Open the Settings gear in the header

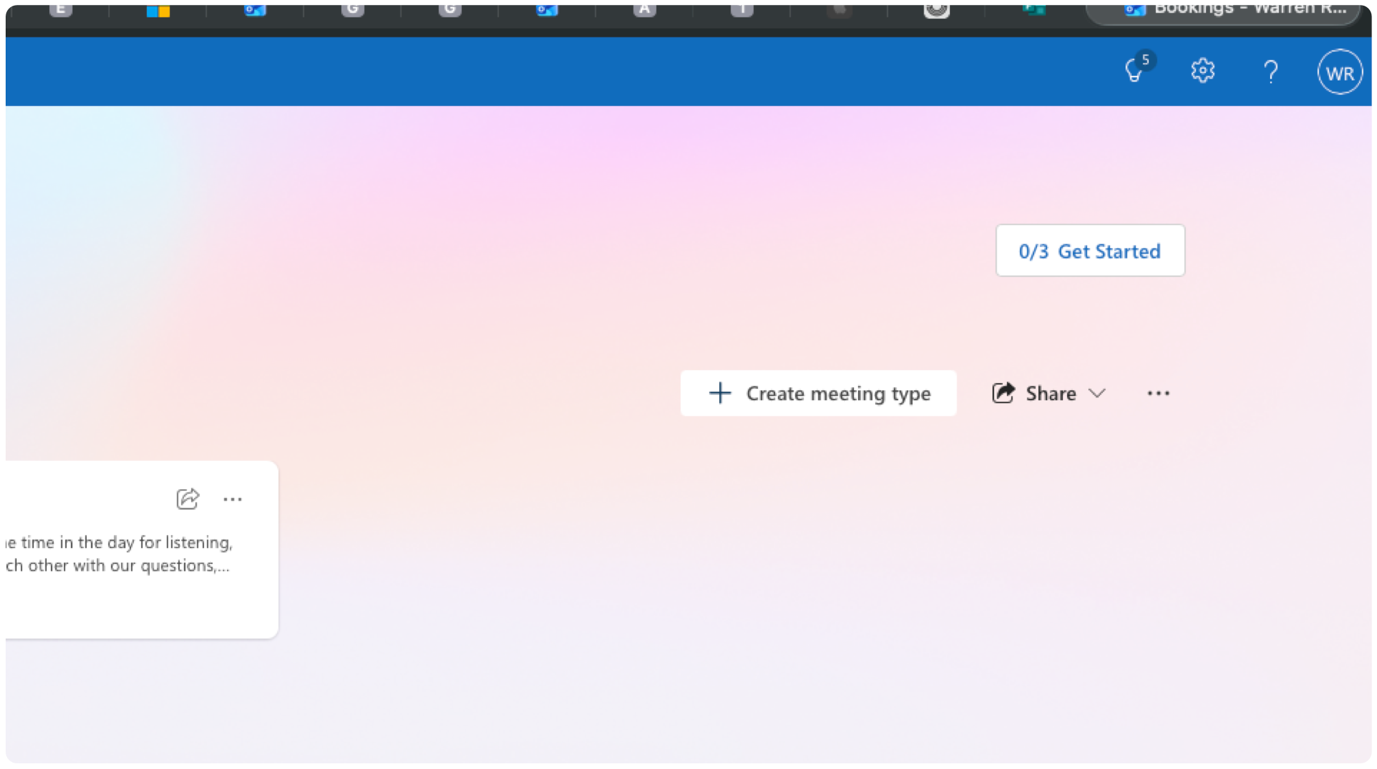tap(1203, 71)
